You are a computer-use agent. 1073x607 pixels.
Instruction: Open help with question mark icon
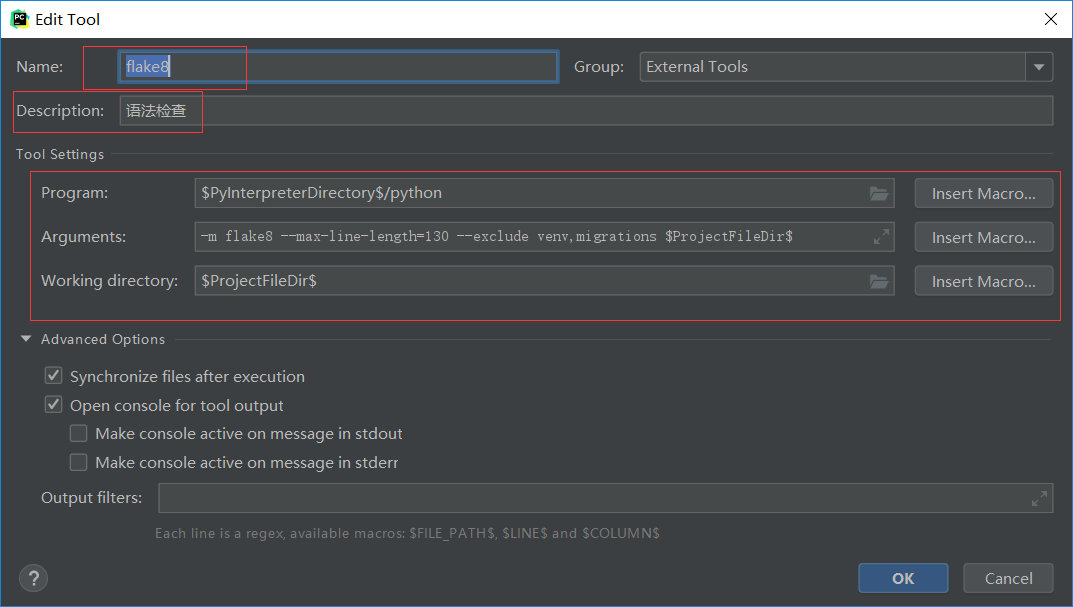34,578
